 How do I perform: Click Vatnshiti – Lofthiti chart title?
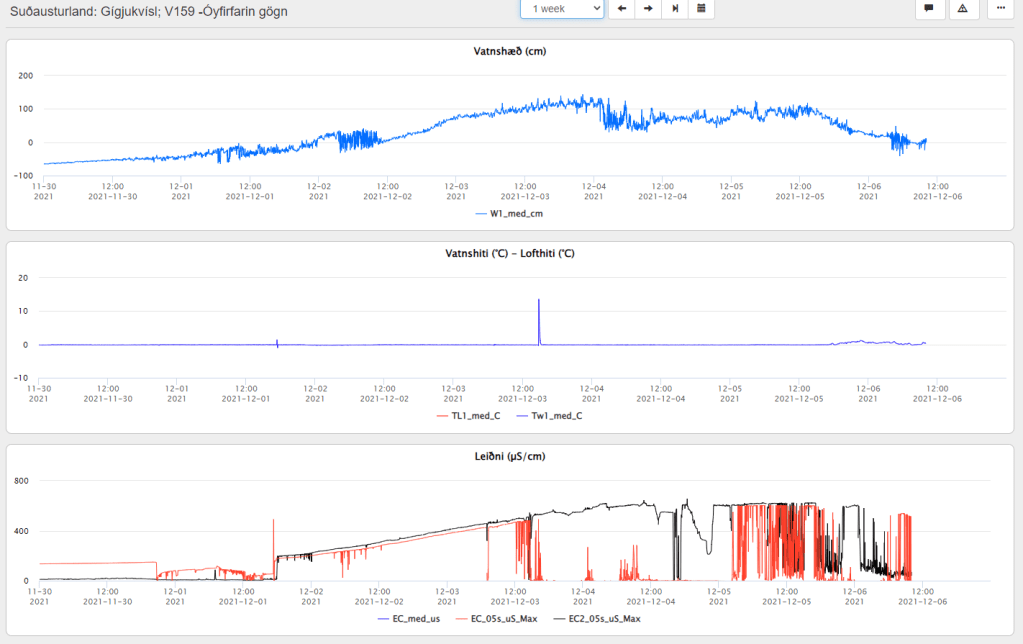(509, 254)
